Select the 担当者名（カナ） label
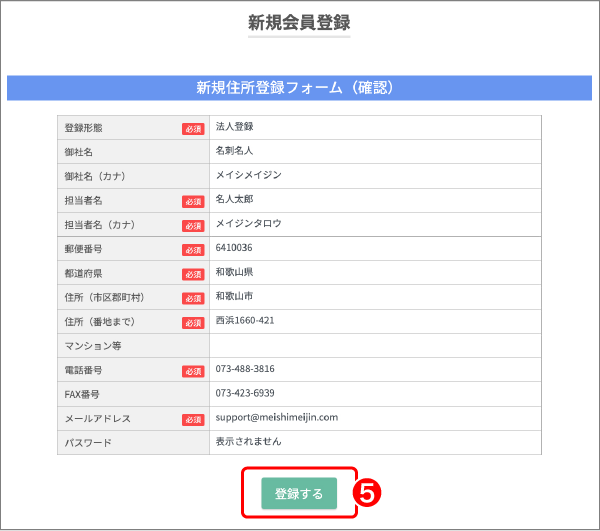The width and height of the screenshot is (600, 531). point(100,225)
